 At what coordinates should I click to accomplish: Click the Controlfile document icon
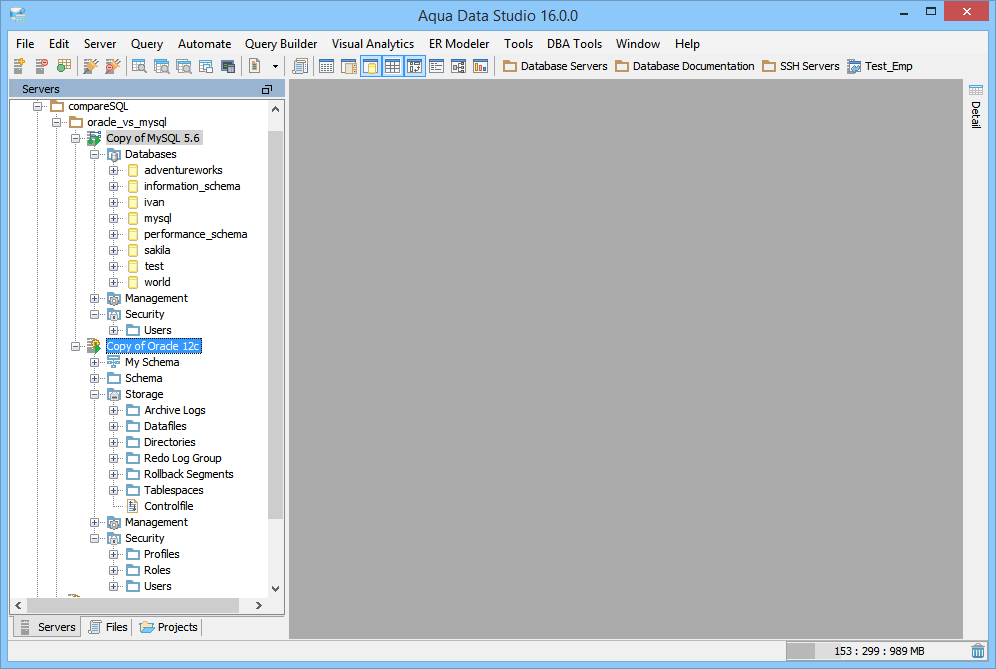[133, 506]
